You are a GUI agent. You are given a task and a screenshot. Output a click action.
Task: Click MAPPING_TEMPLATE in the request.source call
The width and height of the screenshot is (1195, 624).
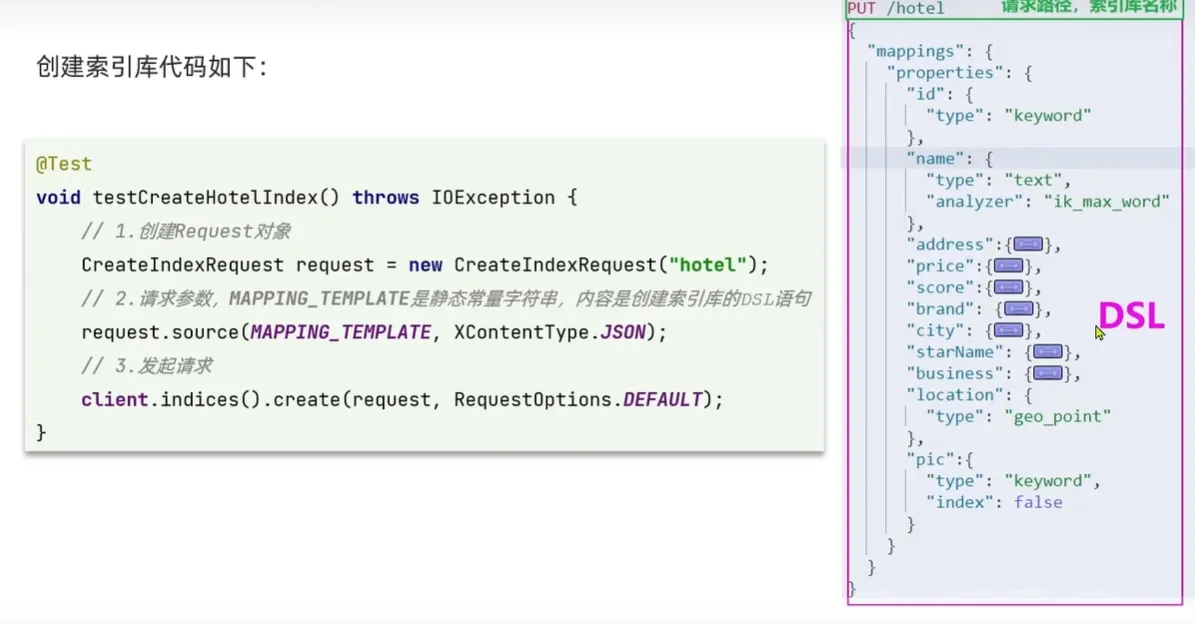pos(340,332)
